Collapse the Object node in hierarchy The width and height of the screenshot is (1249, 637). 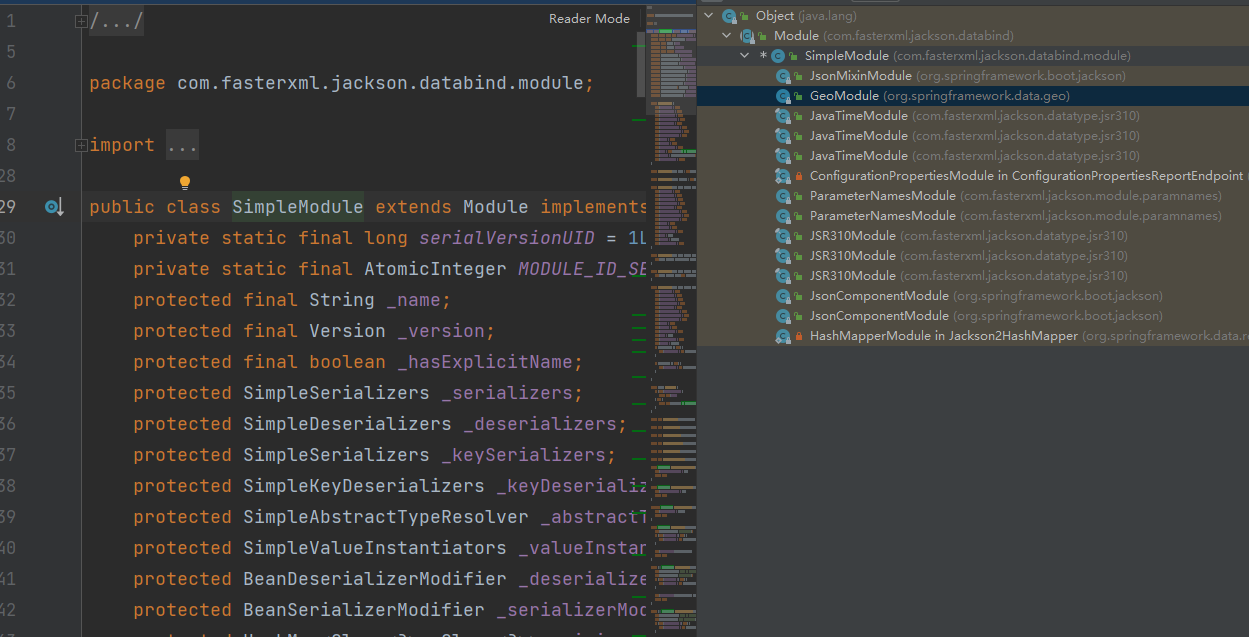pyautogui.click(x=709, y=16)
